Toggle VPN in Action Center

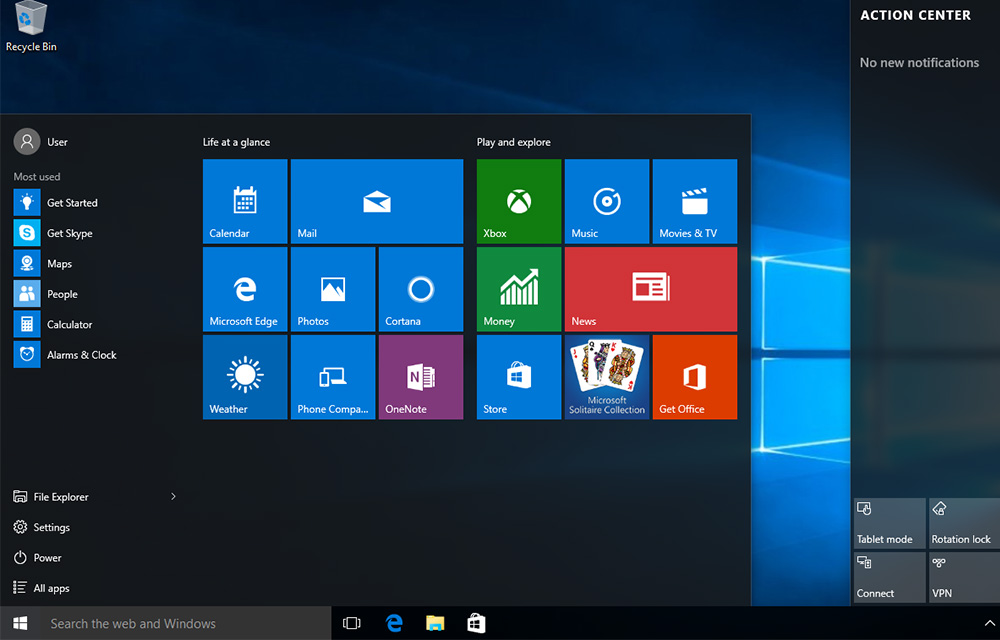(962, 577)
